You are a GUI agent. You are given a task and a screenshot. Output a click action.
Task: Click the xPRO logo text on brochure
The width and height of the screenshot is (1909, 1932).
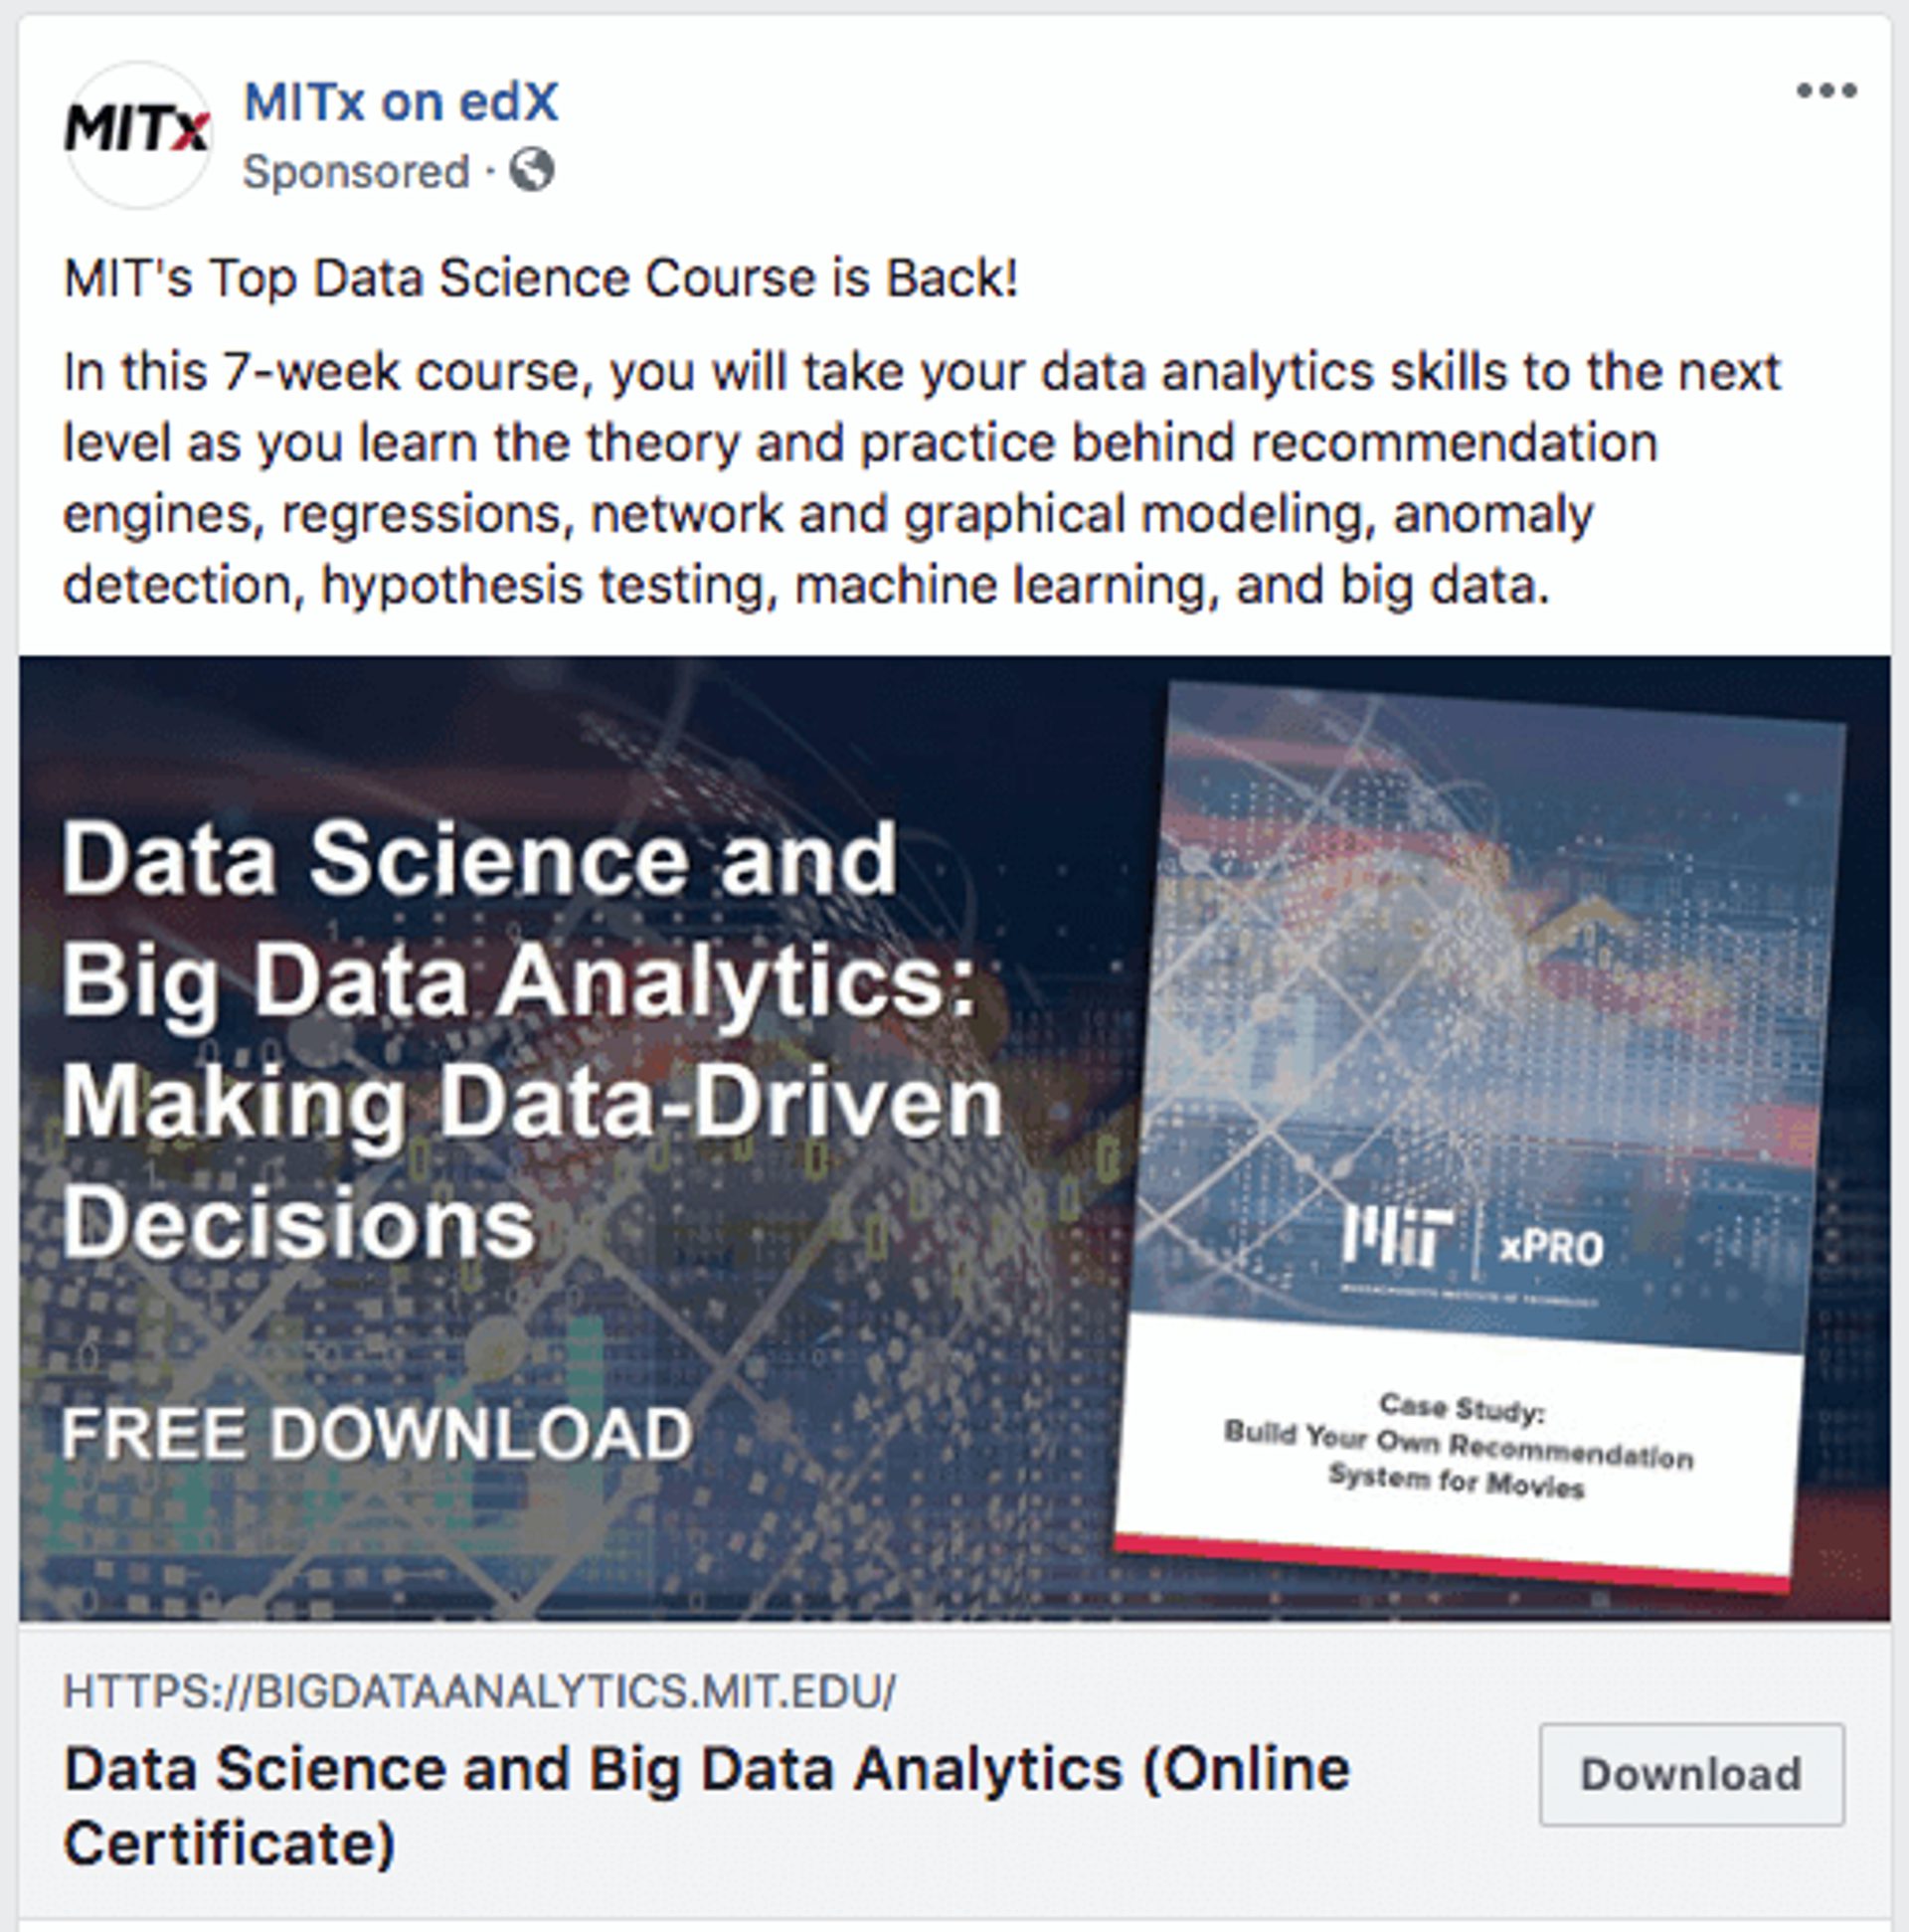[x=1551, y=1247]
